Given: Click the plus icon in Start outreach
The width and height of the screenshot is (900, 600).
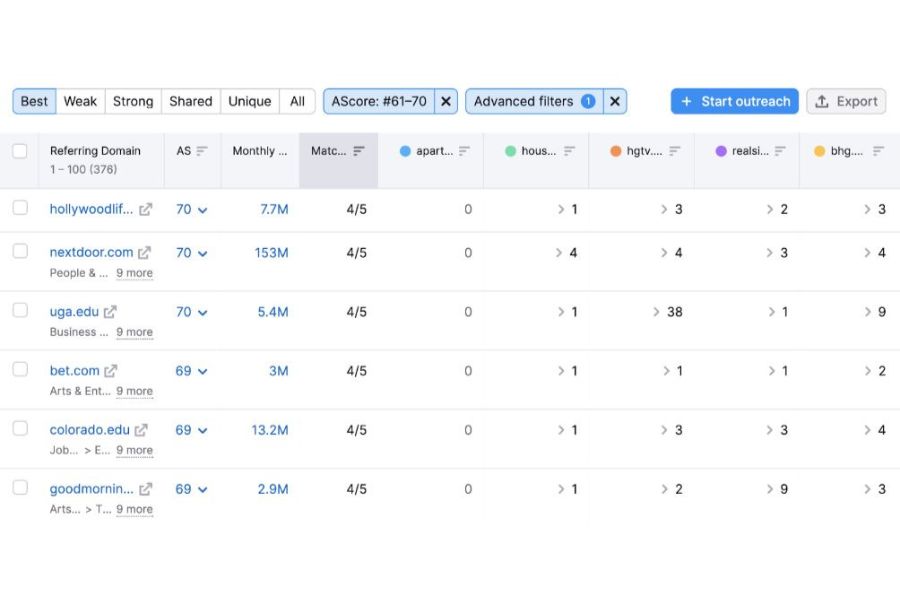Looking at the screenshot, I should tap(686, 102).
